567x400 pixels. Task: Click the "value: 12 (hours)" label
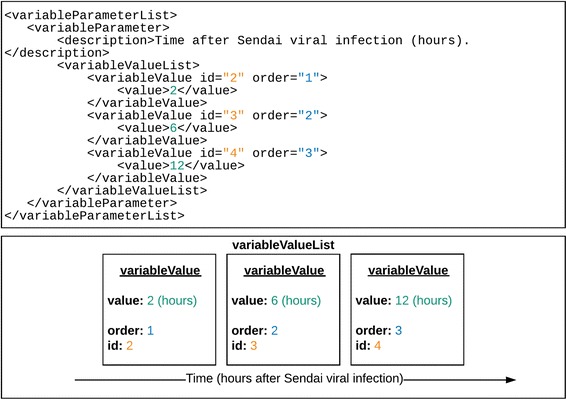coord(404,301)
